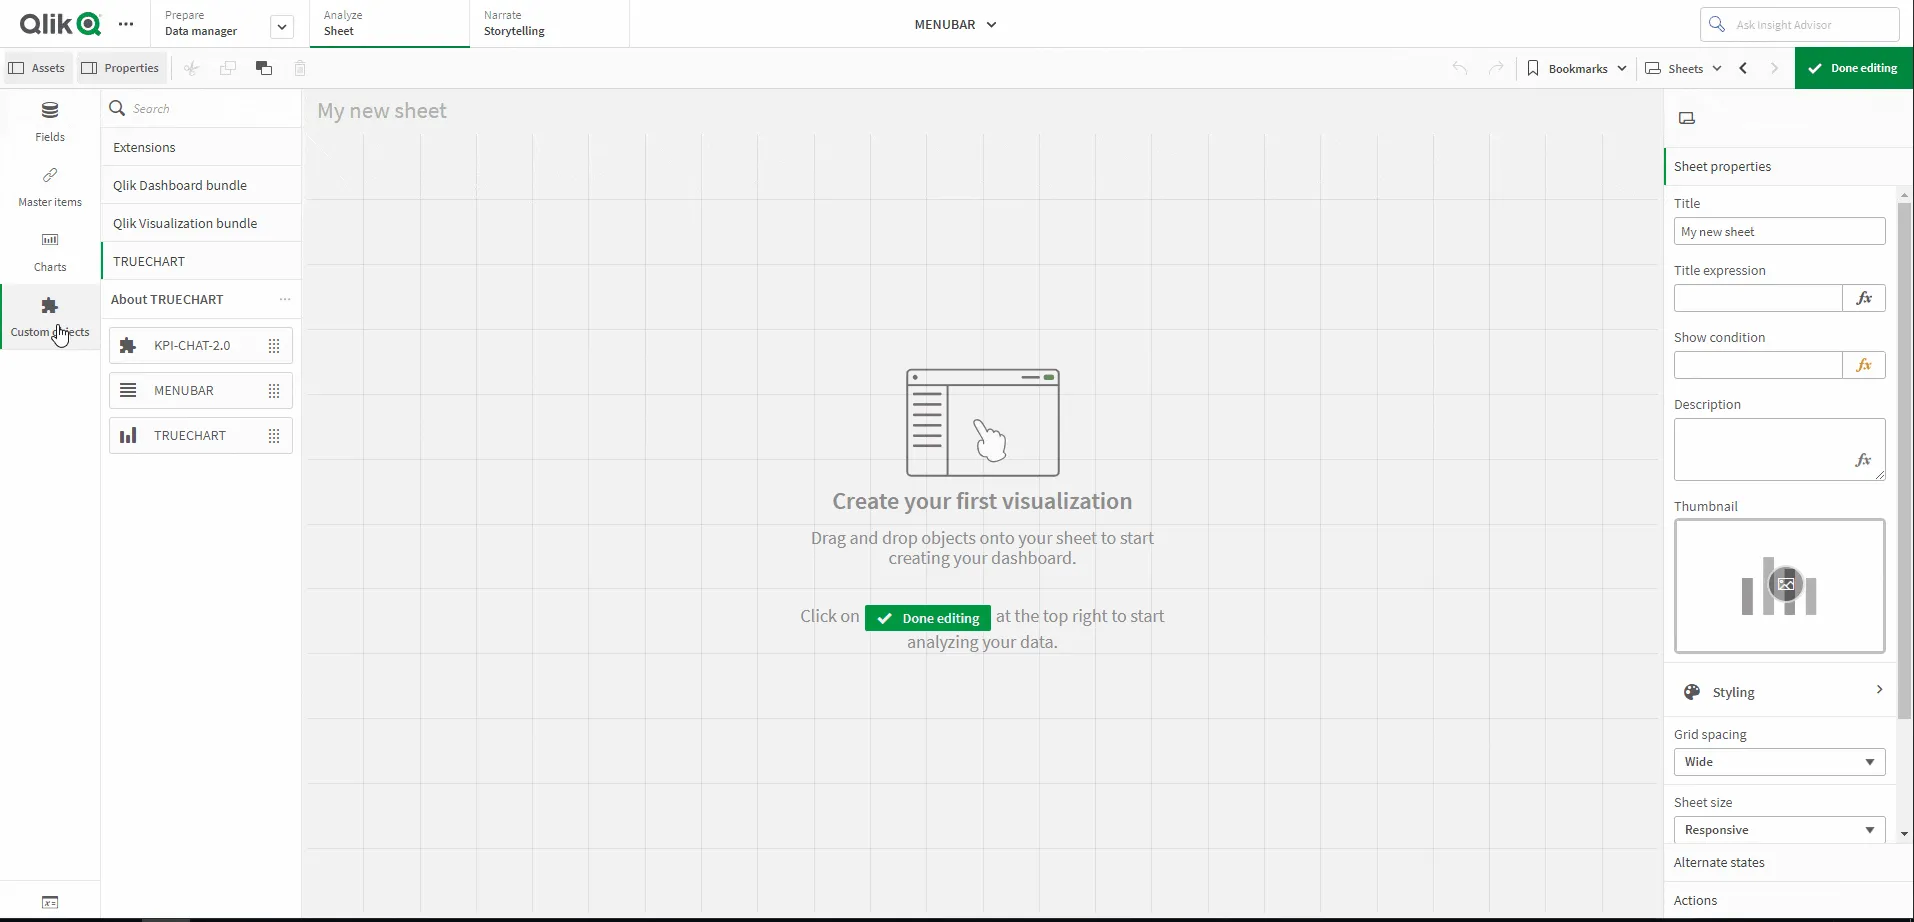1914x922 pixels.
Task: Expand the Styling section
Action: click(1778, 691)
